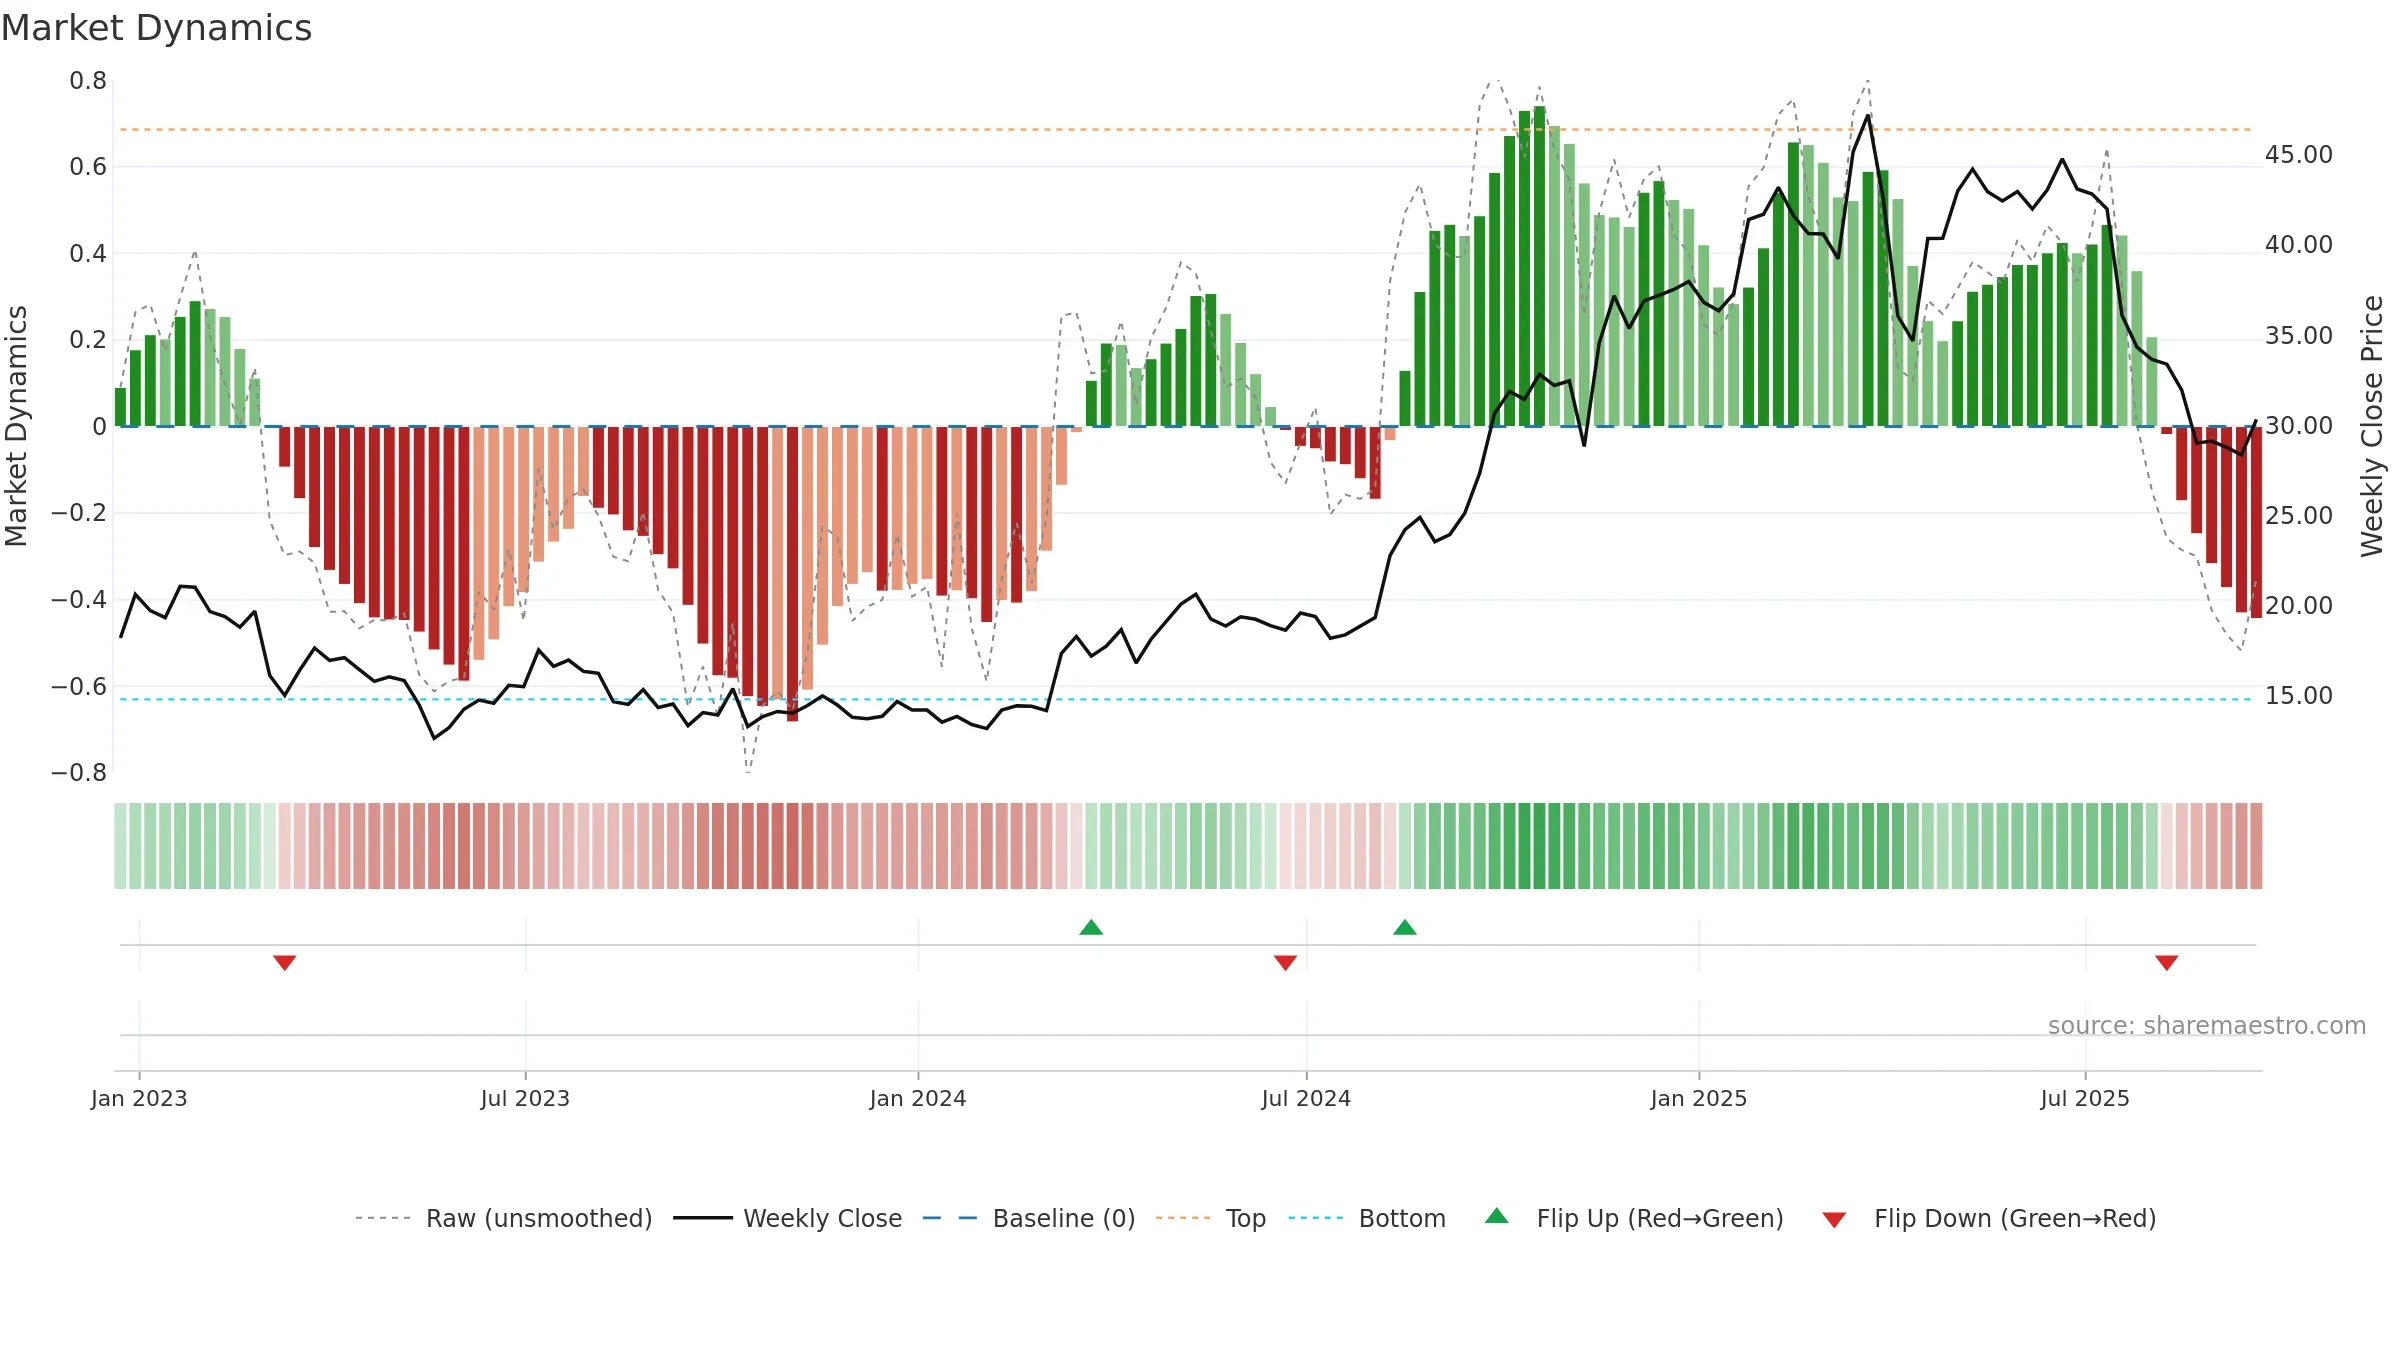Click the vertical Market Dynamics axis title
2400x1350 pixels.
coord(16,426)
